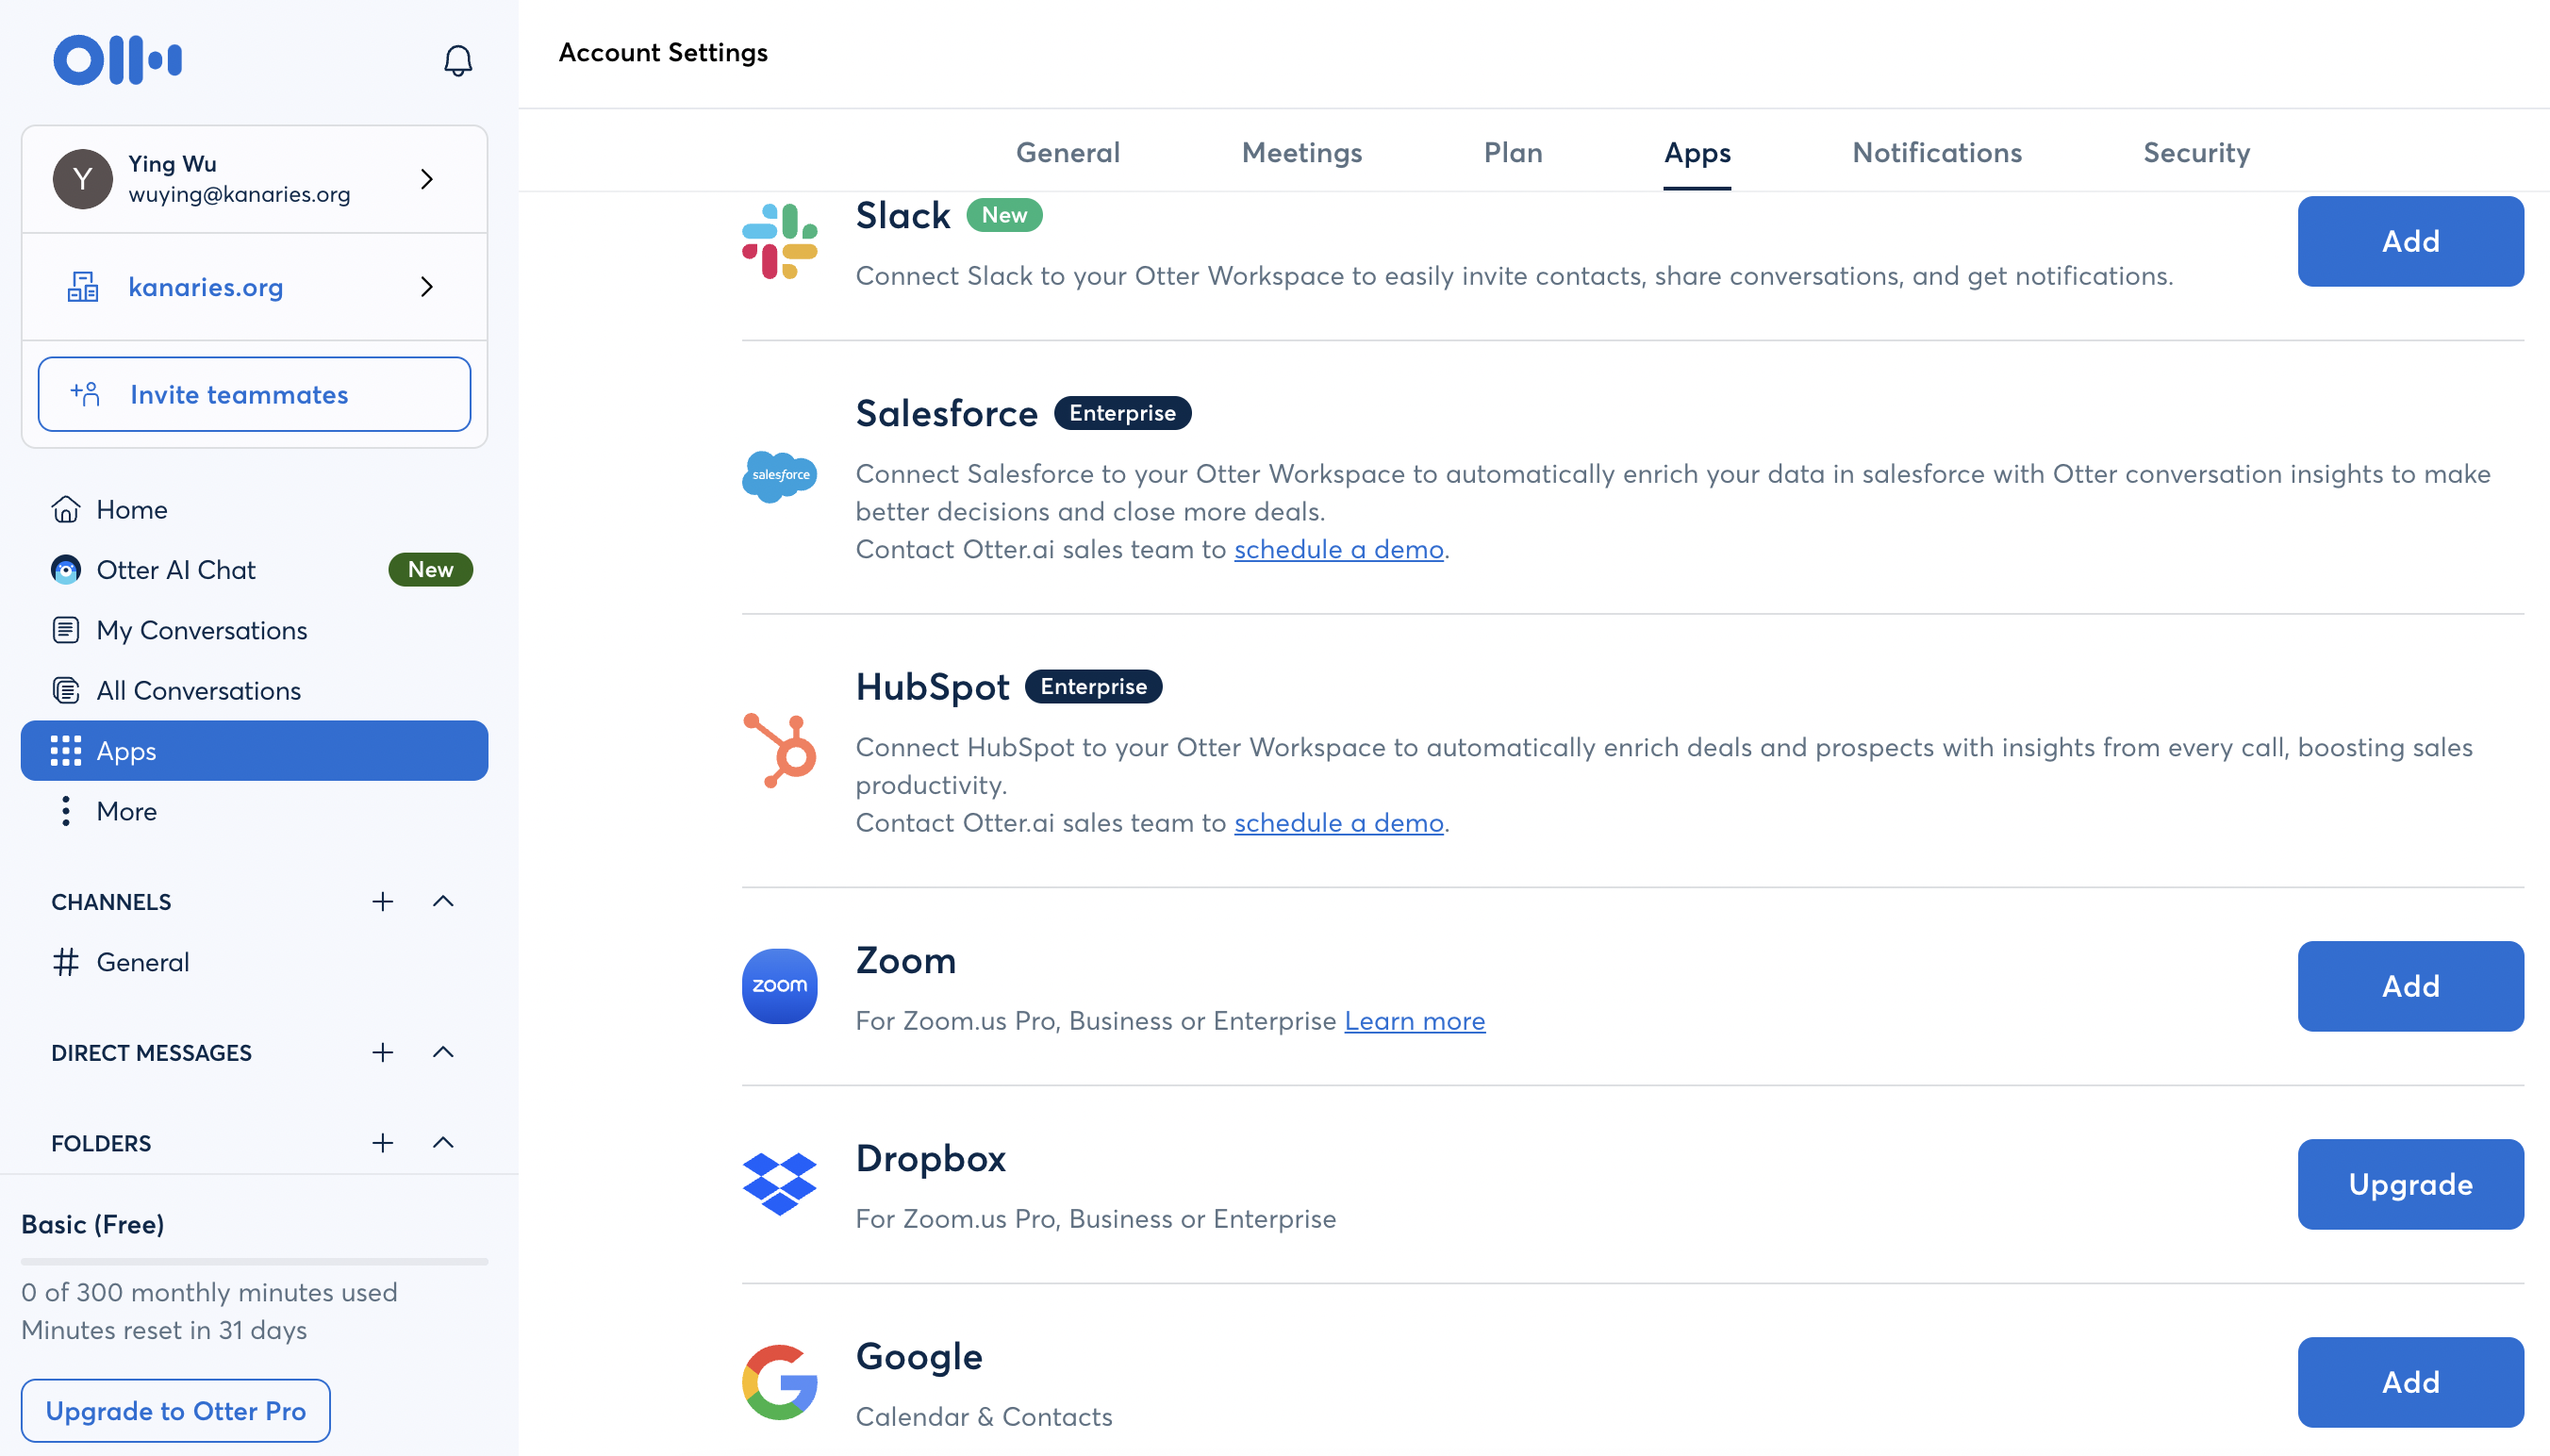Click Salesforce schedule a demo link

pyautogui.click(x=1338, y=550)
